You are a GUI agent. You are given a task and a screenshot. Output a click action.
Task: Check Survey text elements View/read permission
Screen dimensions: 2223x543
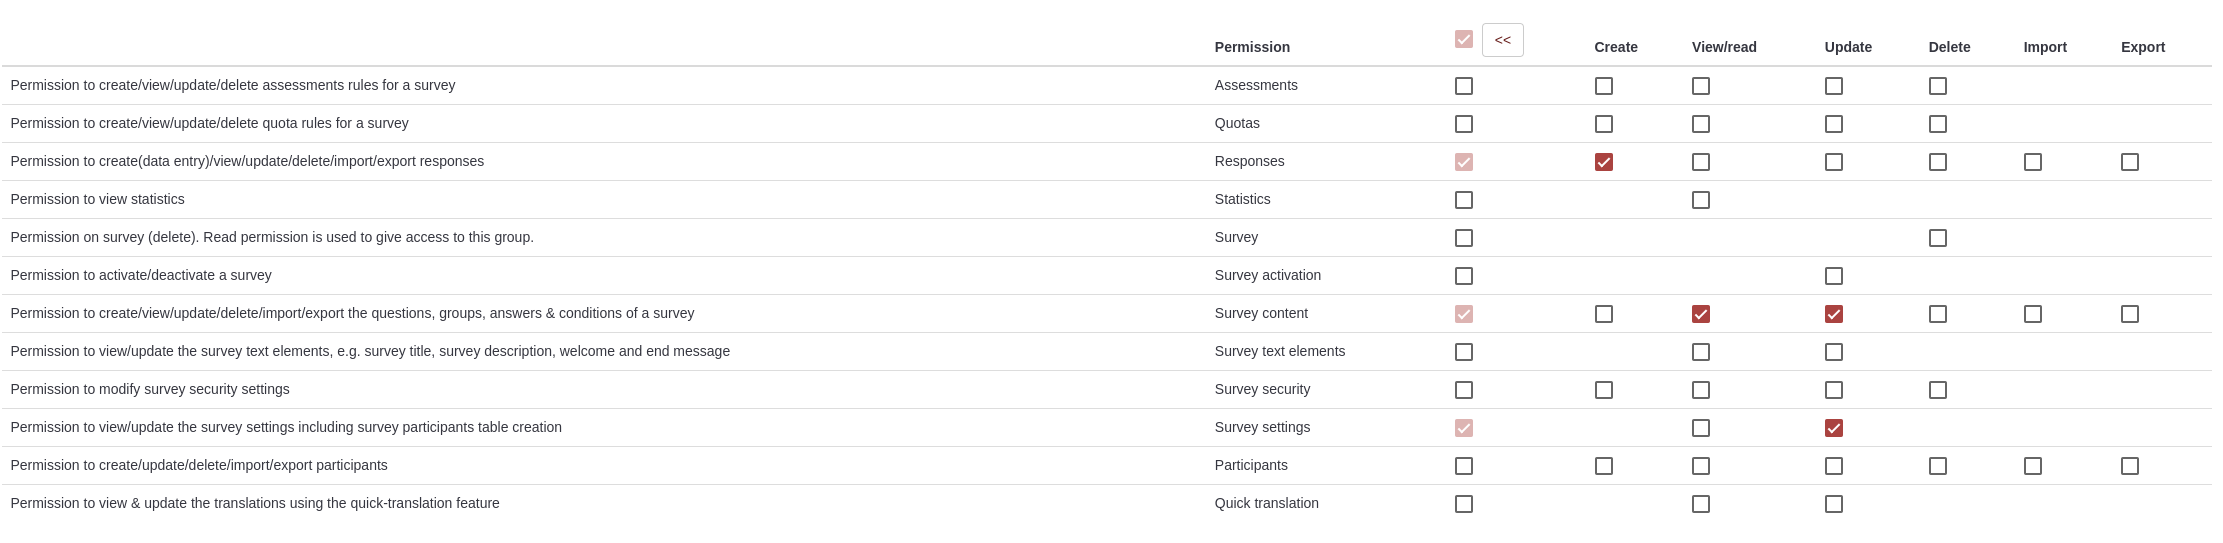(1700, 352)
